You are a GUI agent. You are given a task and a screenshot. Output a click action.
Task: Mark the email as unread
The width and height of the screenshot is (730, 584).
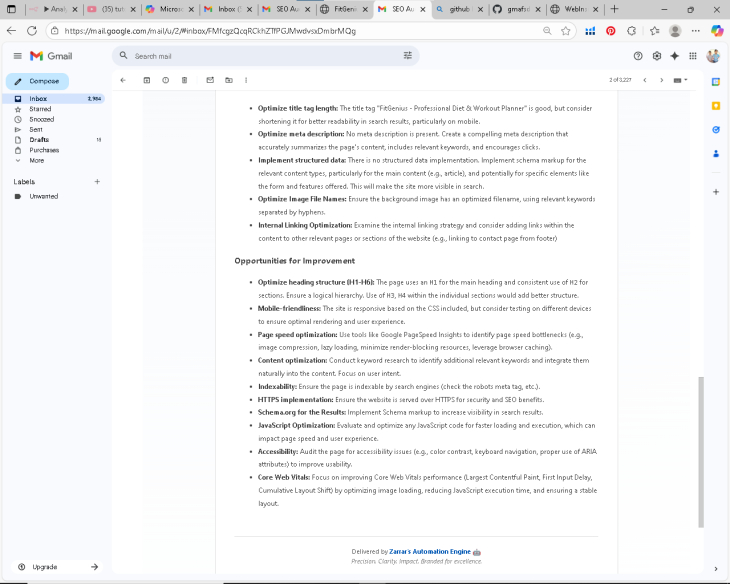[210, 80]
